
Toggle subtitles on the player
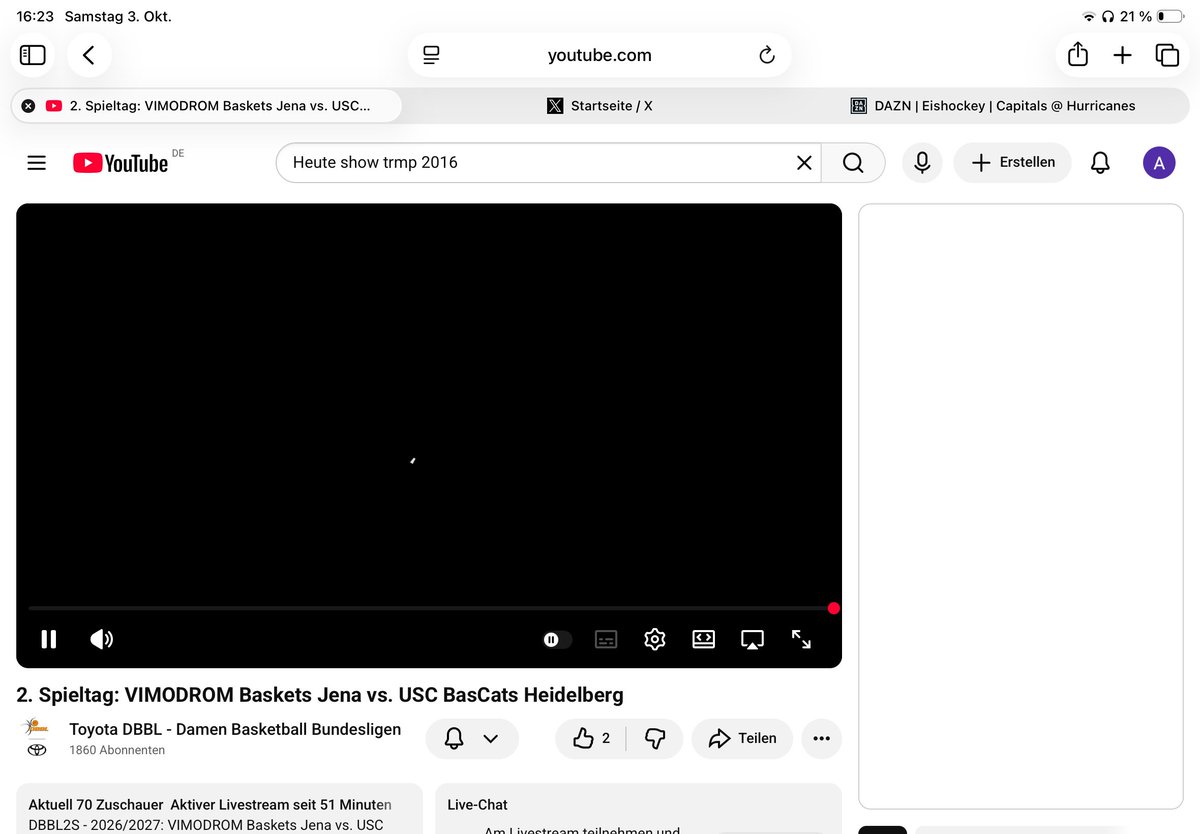tap(606, 640)
